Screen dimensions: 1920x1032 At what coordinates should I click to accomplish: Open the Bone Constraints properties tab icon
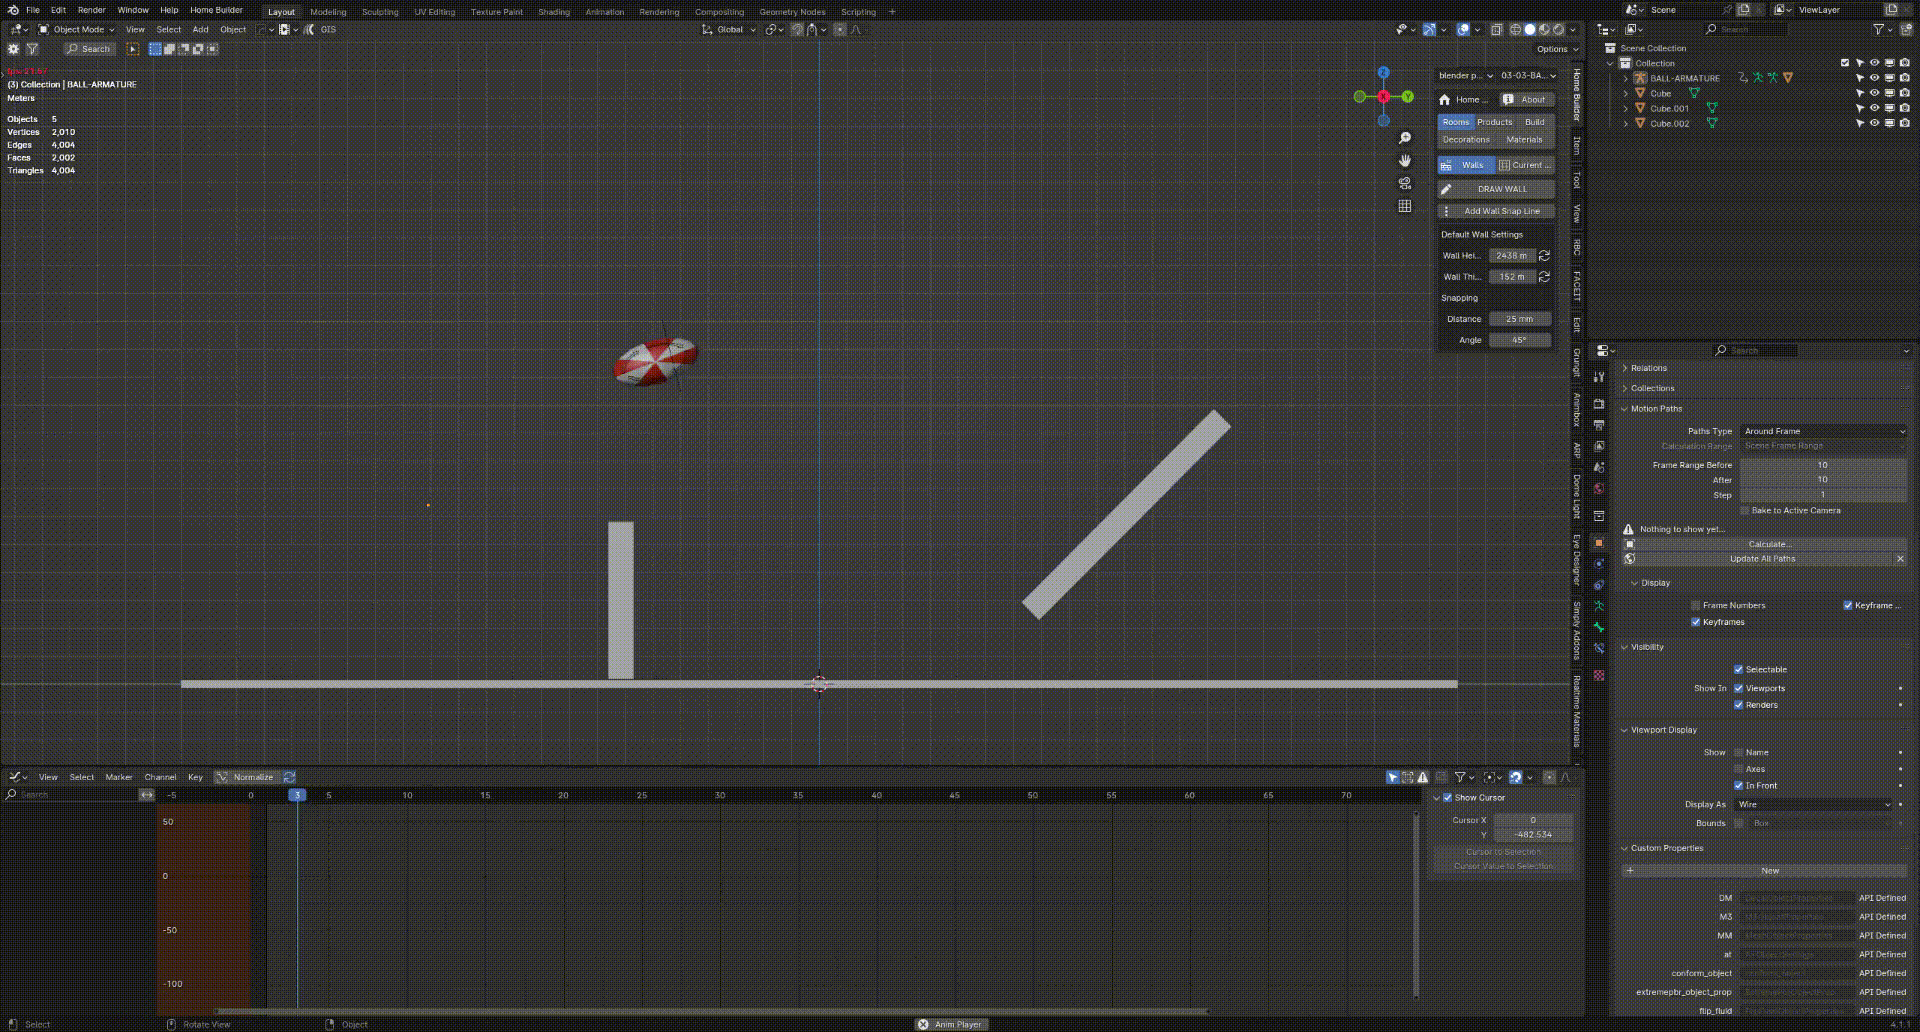[1599, 648]
